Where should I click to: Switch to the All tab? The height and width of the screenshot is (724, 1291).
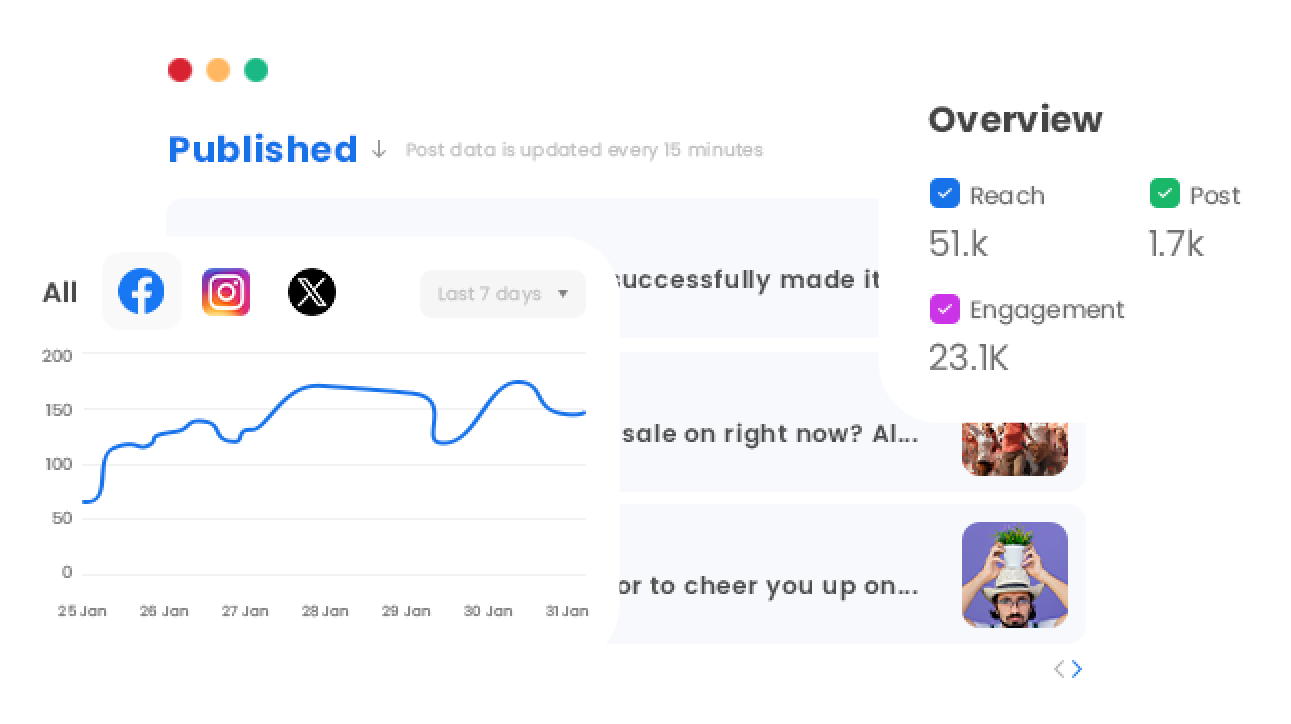pos(60,293)
